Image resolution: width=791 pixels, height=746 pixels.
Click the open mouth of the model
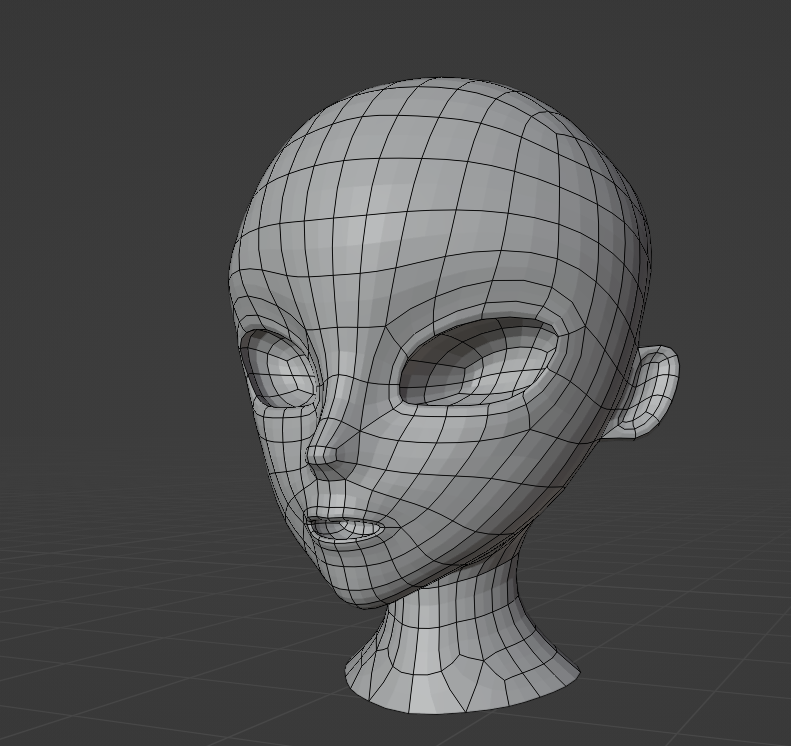[345, 526]
